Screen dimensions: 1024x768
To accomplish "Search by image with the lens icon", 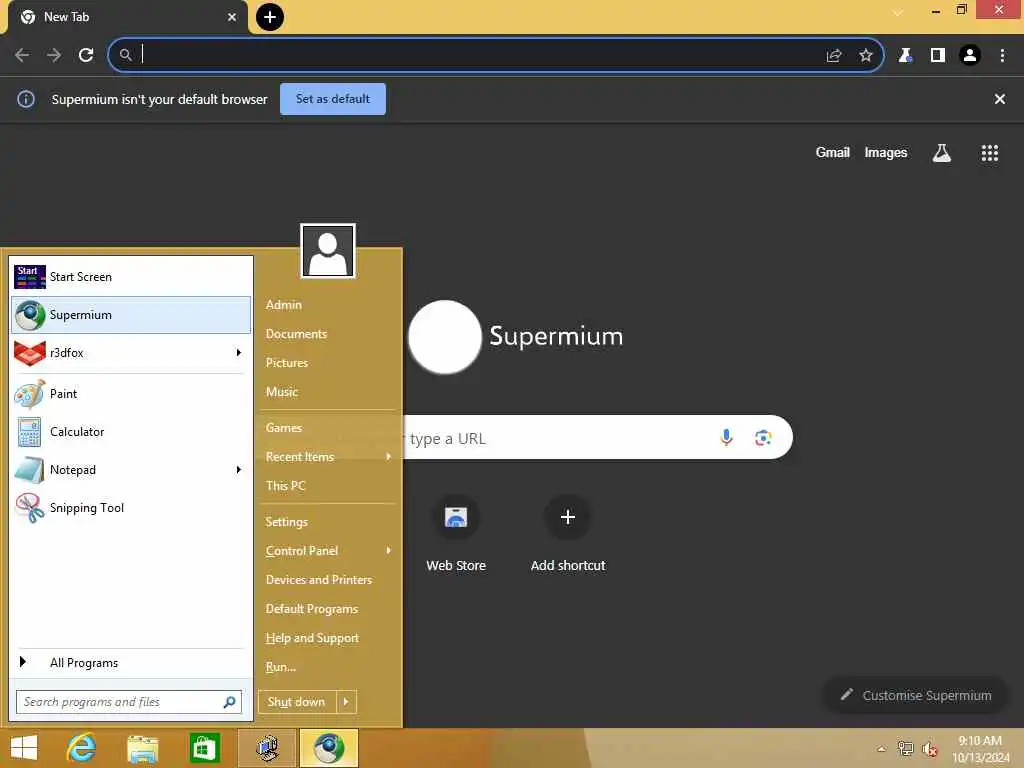I will coord(763,437).
